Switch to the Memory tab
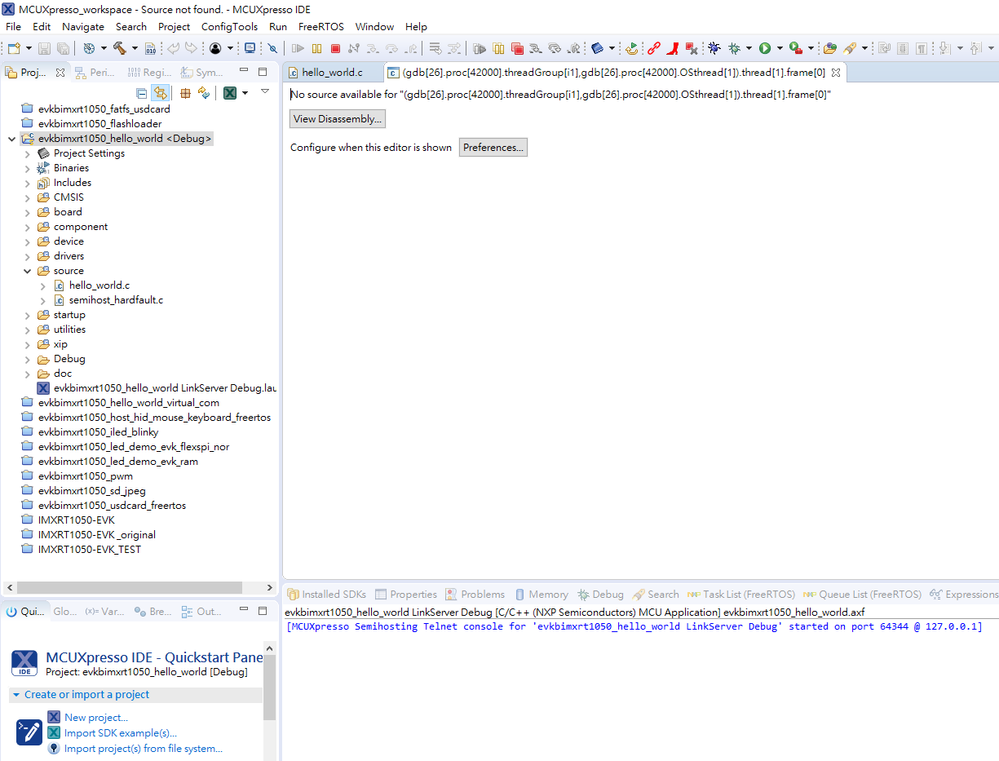 click(542, 594)
